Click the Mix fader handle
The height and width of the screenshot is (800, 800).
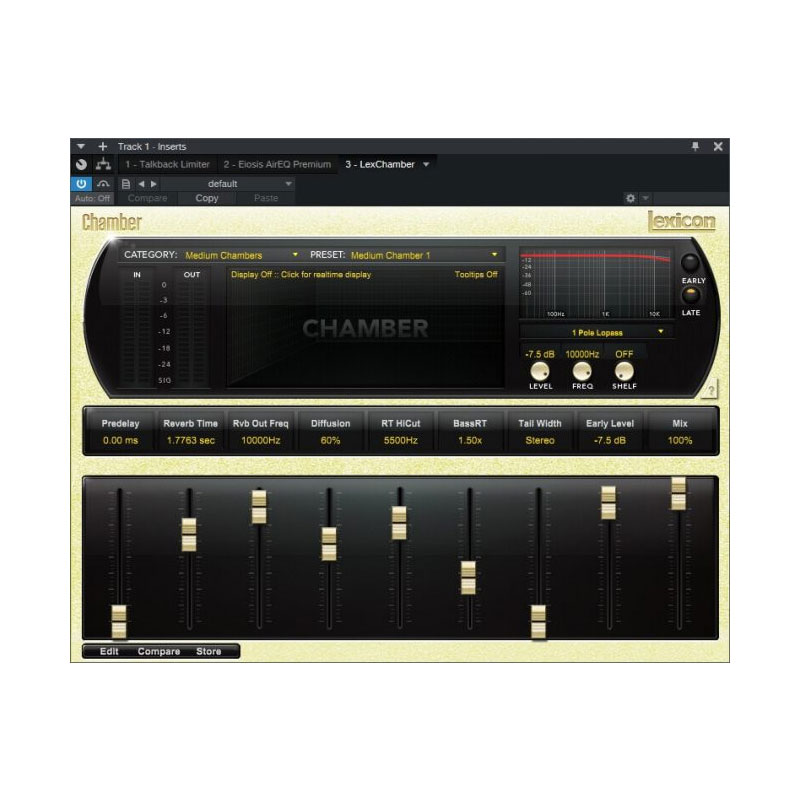[678, 493]
